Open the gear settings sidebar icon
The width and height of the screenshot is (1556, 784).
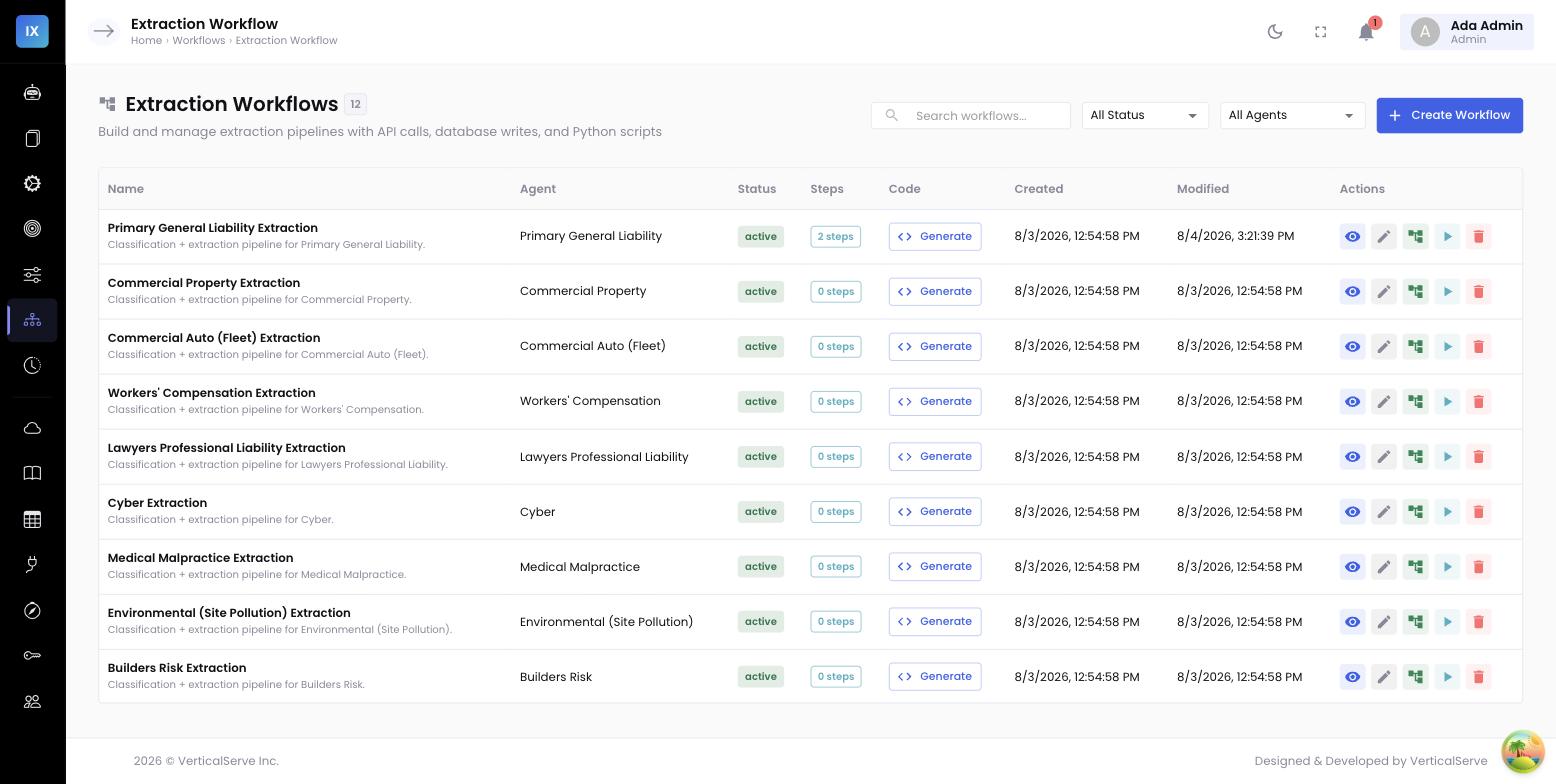click(x=32, y=184)
